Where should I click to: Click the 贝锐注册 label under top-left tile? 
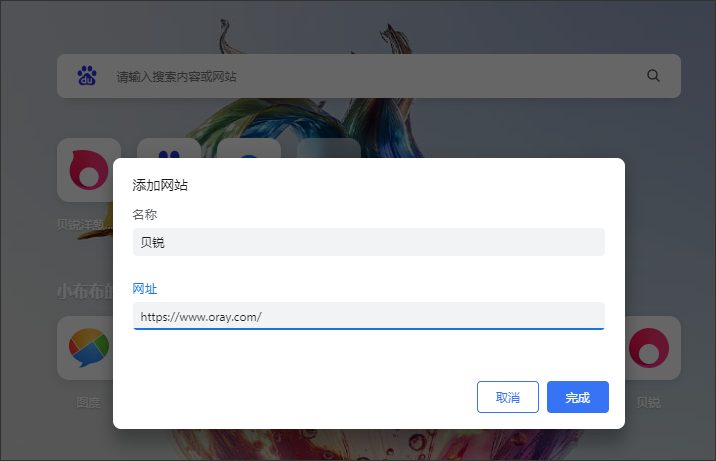pyautogui.click(x=84, y=224)
